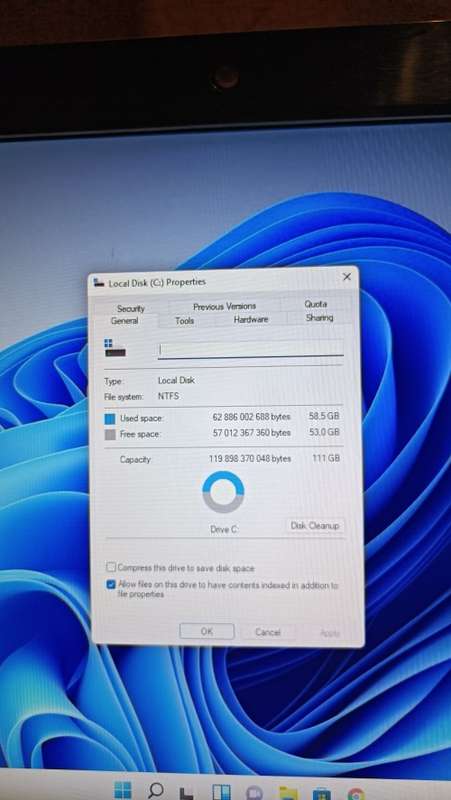This screenshot has height=800, width=451.
Task: Open the Security tab
Action: [x=131, y=308]
